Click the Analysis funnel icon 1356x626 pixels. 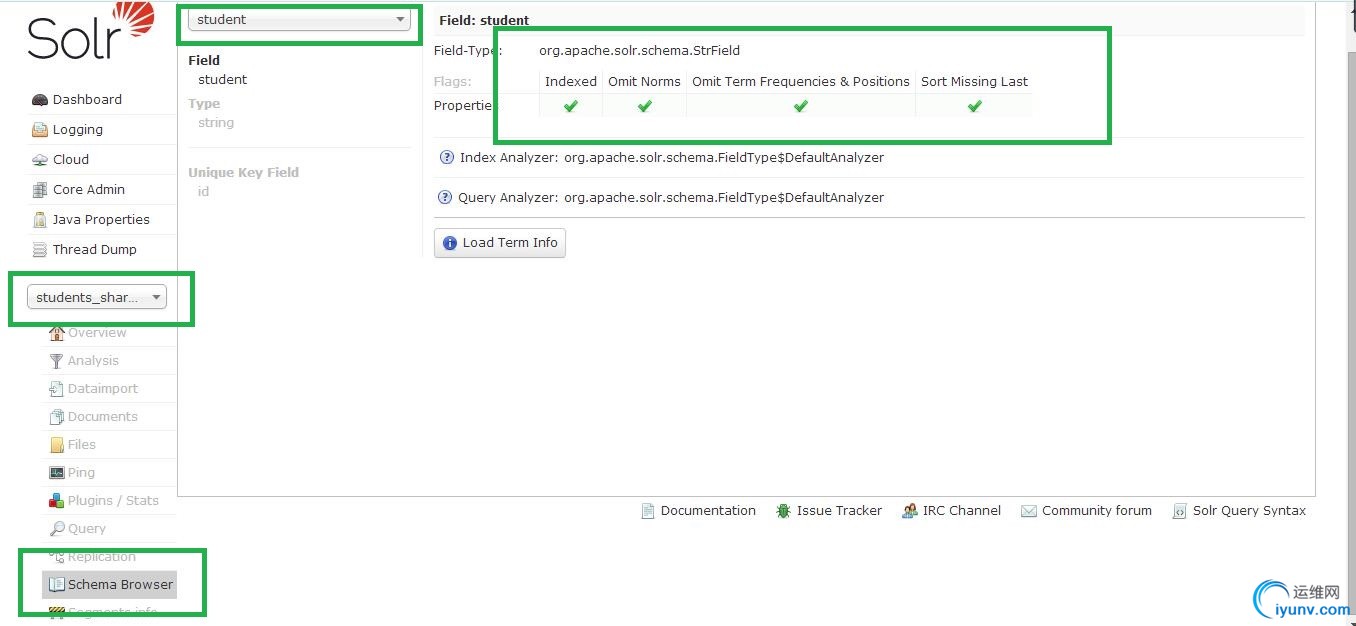(x=57, y=361)
